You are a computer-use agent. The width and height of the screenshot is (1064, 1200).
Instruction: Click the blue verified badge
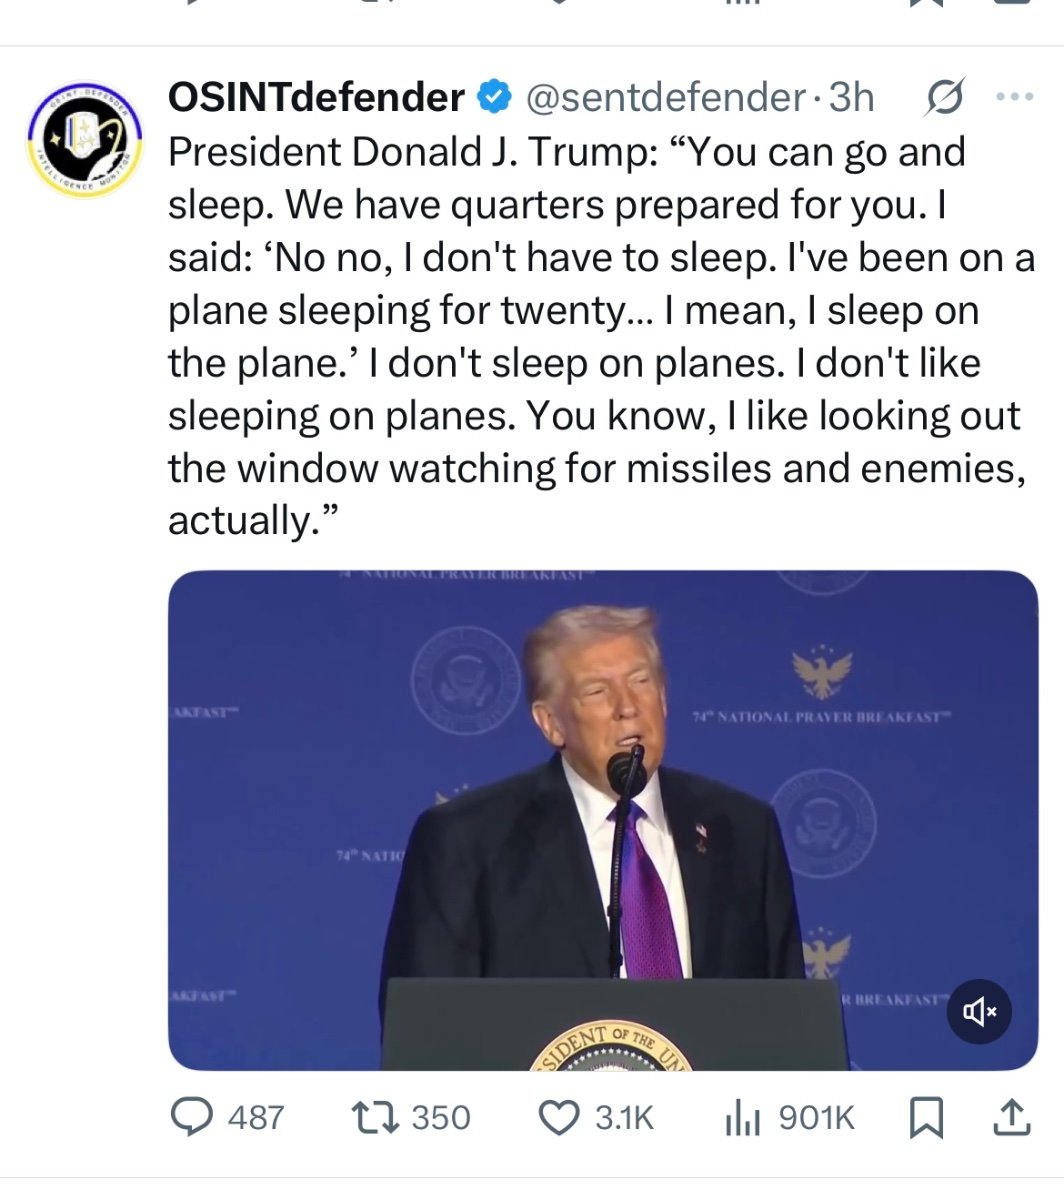pos(493,98)
